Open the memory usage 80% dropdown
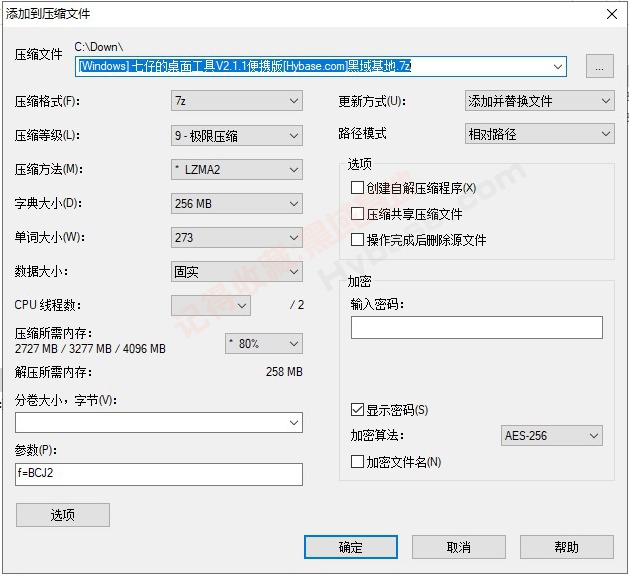Screen dimensions: 629x576 (264, 344)
